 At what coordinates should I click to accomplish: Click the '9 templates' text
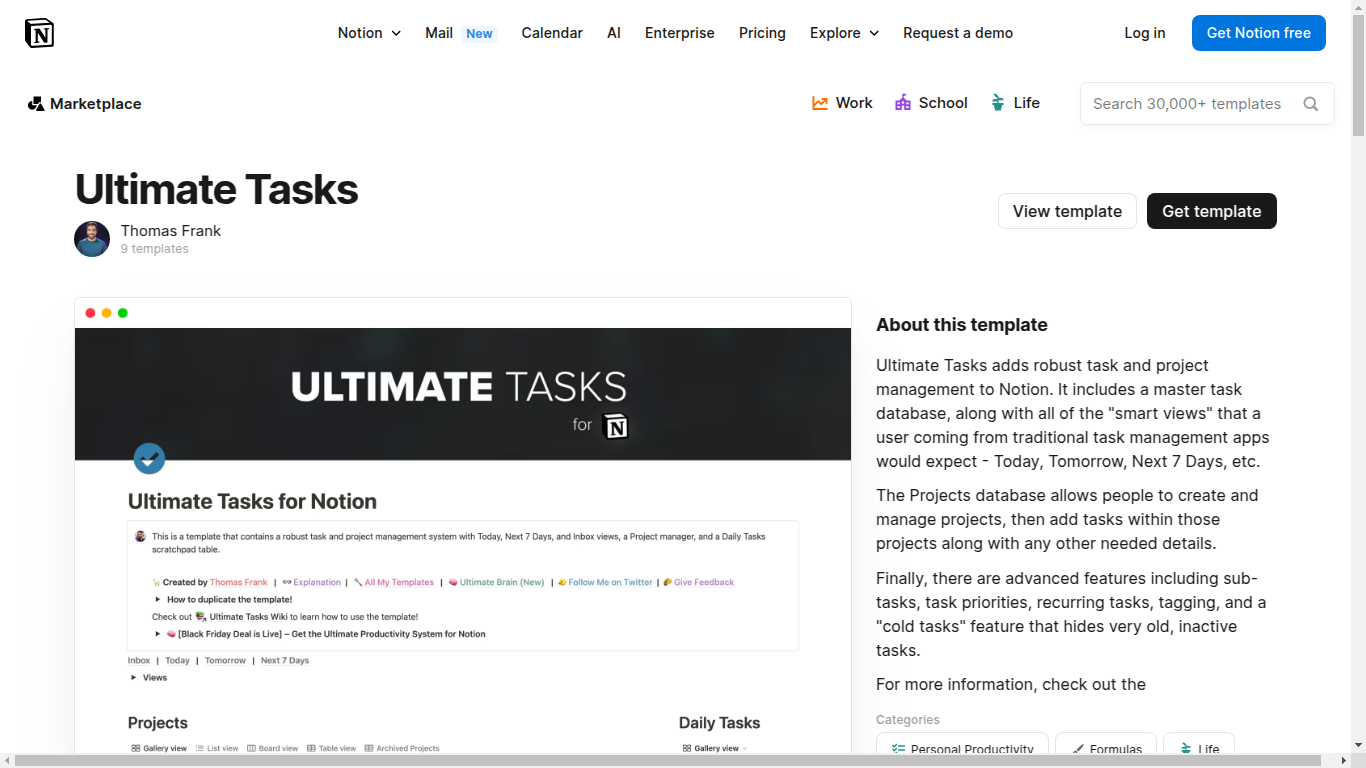155,249
